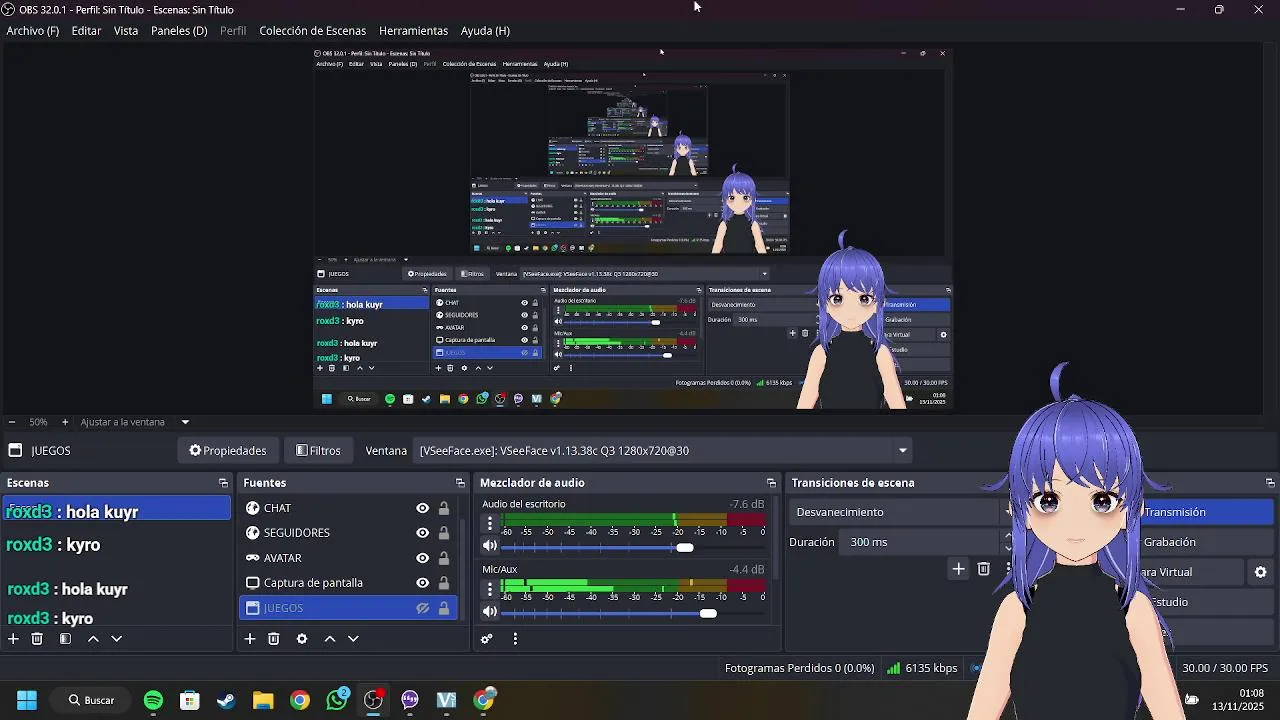Viewport: 1280px width, 720px height.
Task: Show the hidden JUEGOS source
Action: pyautogui.click(x=423, y=608)
